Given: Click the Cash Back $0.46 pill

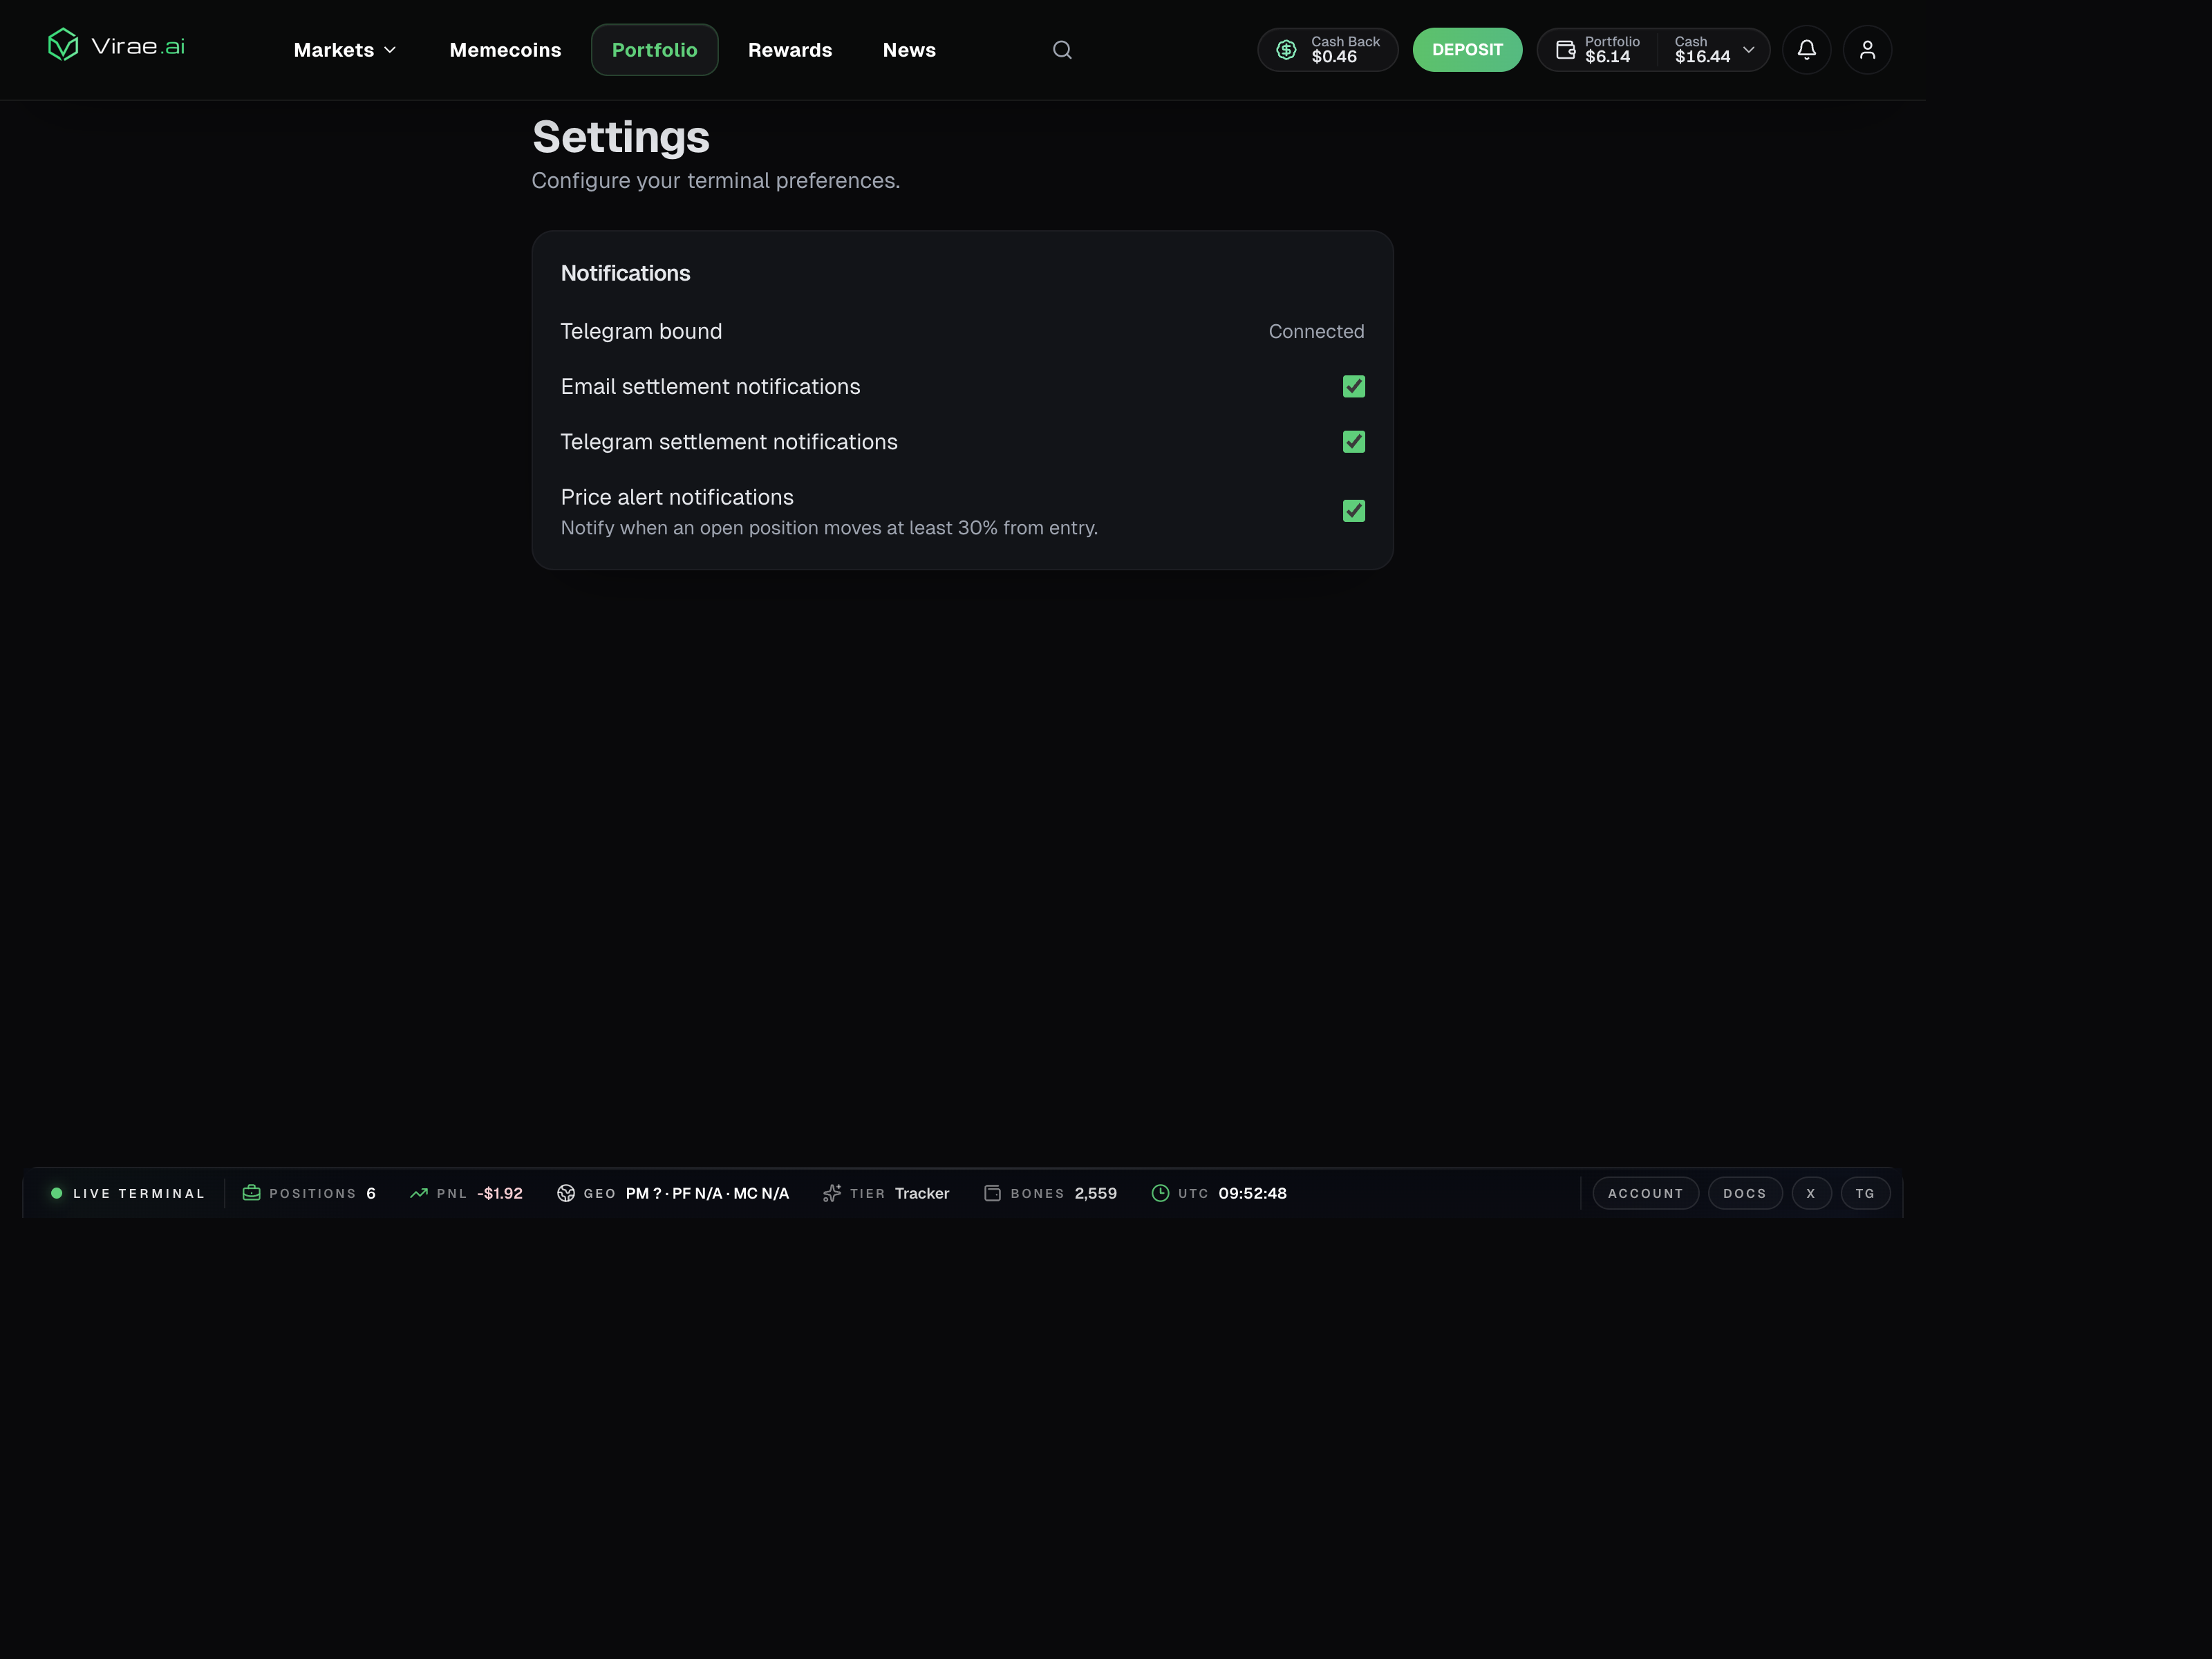Looking at the screenshot, I should pos(1327,50).
